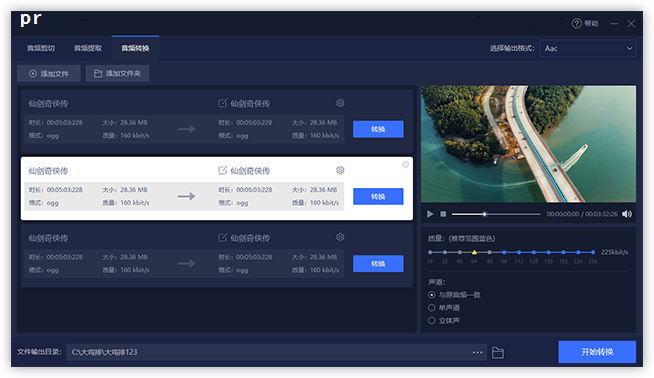Open settings gear for first audio item

340,103
